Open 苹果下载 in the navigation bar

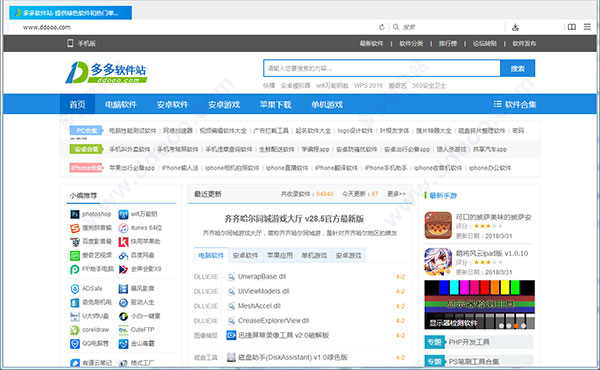[x=276, y=104]
